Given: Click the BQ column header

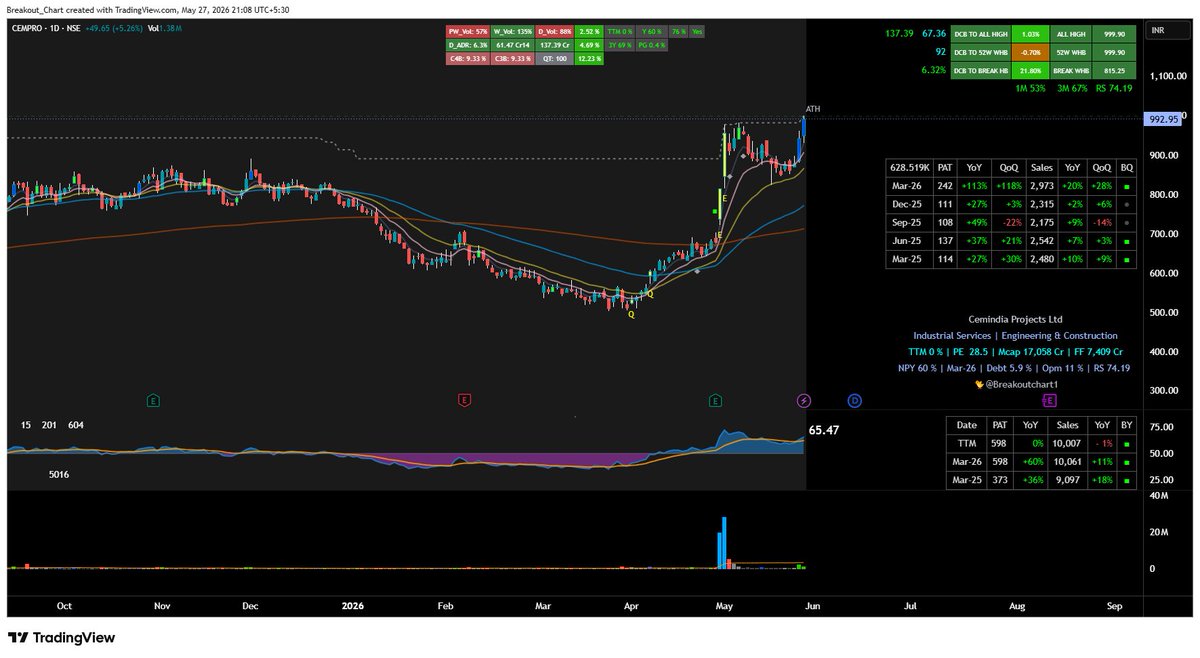Looking at the screenshot, I should coord(1127,168).
